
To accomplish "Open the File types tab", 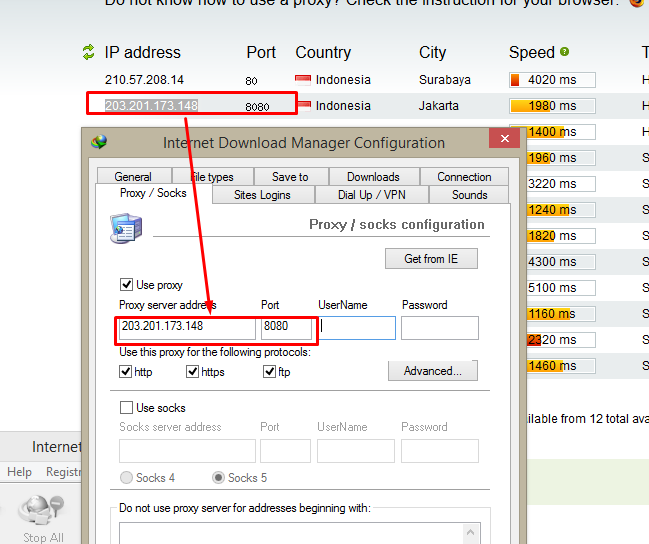I will click(x=213, y=177).
